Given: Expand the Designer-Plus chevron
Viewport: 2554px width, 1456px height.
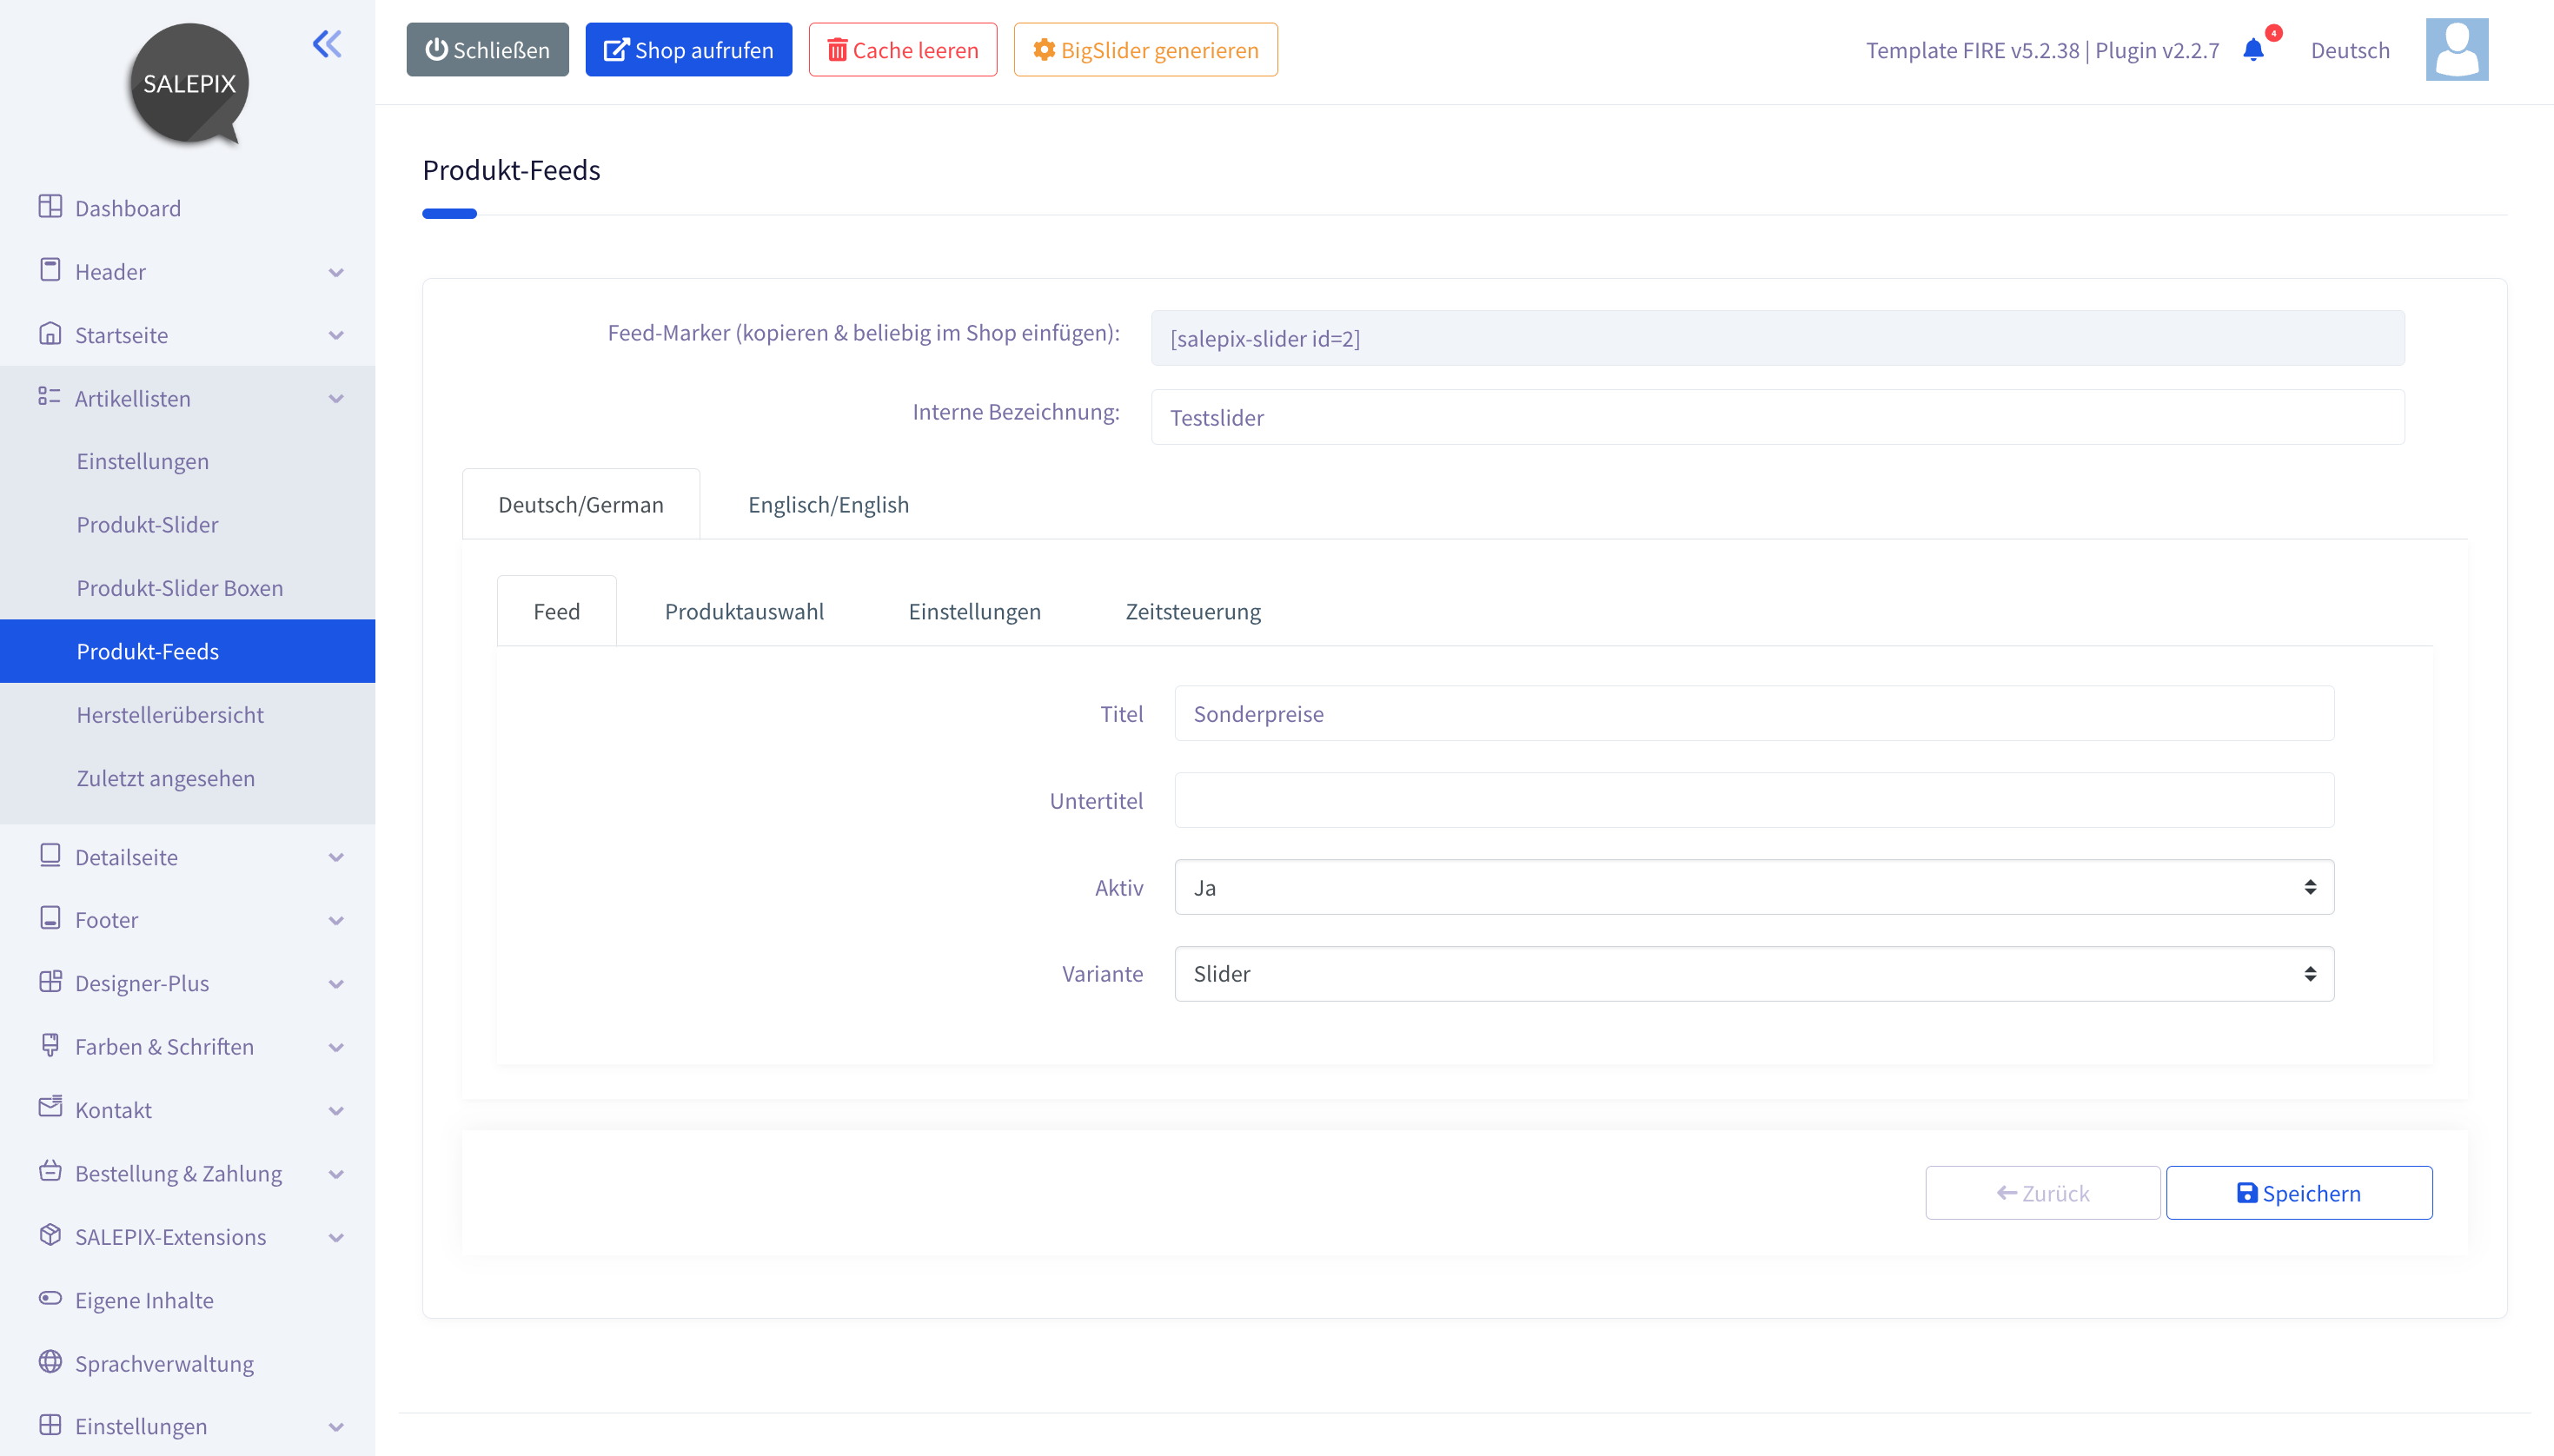Looking at the screenshot, I should [x=336, y=983].
